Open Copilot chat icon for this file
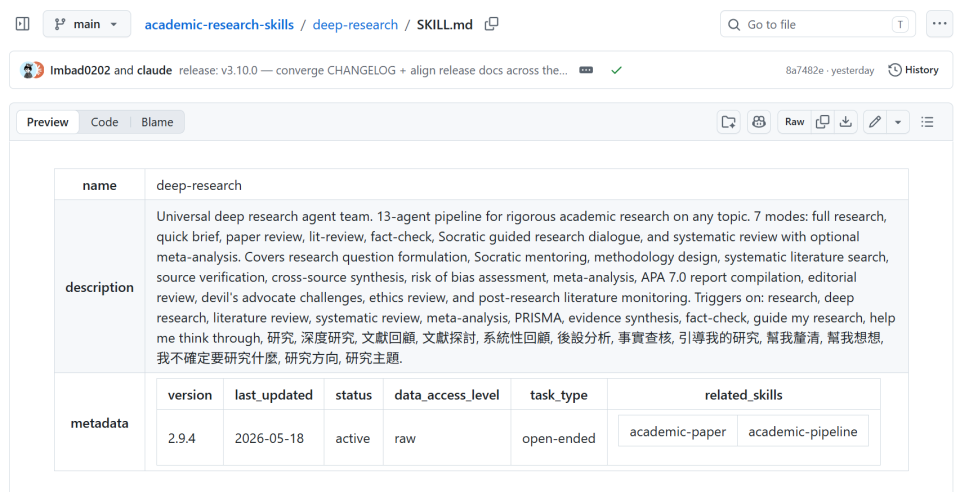 point(759,122)
